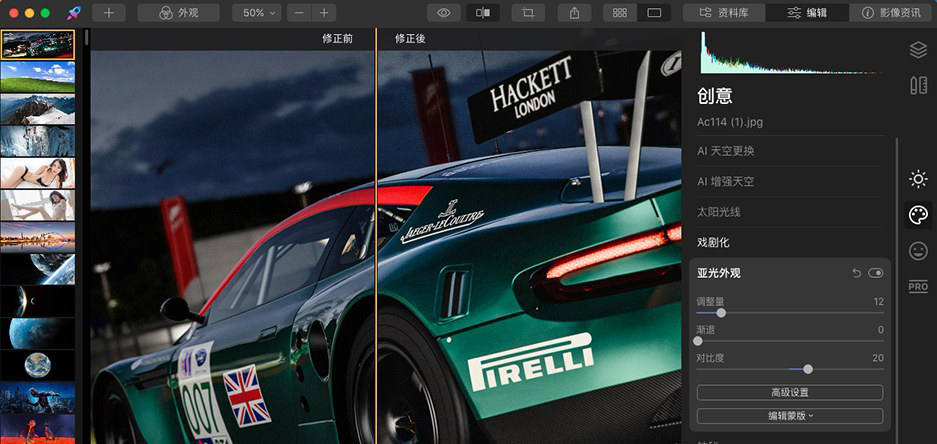Open the 外观 looks panel
The height and width of the screenshot is (444, 937).
point(178,13)
